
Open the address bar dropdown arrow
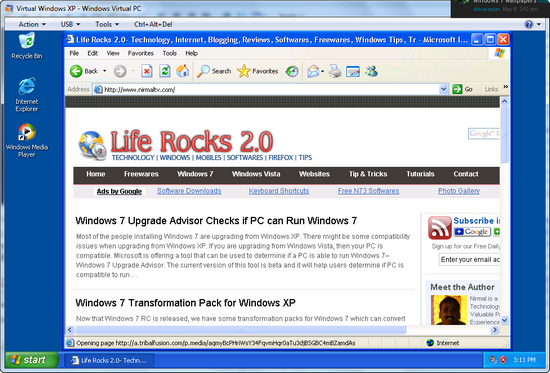(443, 89)
